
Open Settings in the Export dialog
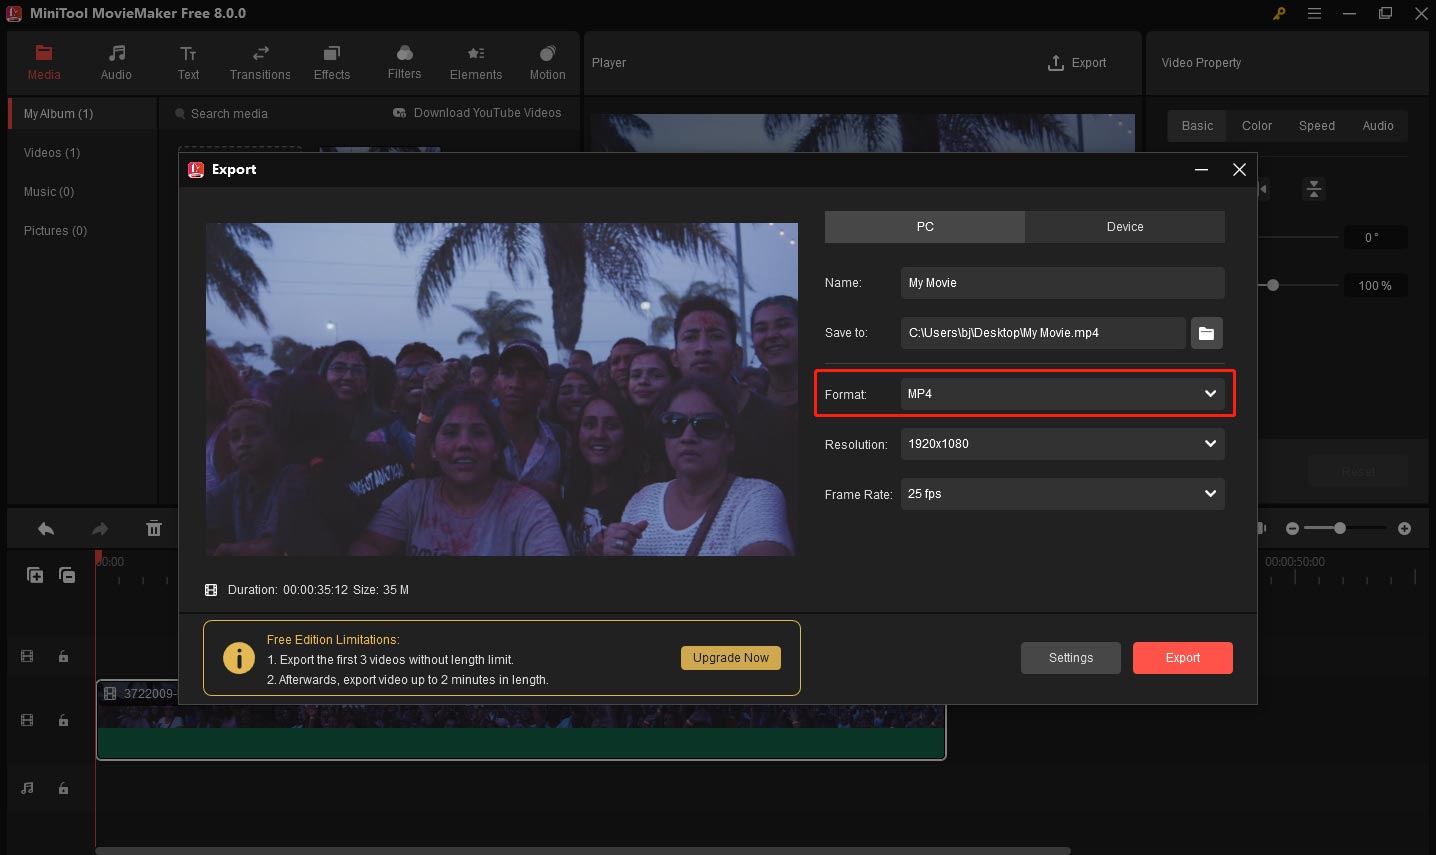[x=1071, y=658]
